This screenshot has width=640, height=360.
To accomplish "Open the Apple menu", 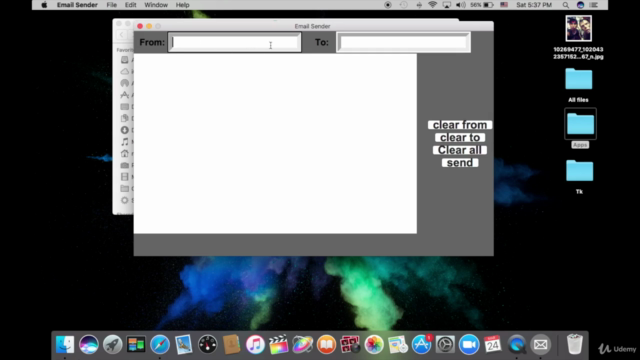I will pyautogui.click(x=44, y=5).
